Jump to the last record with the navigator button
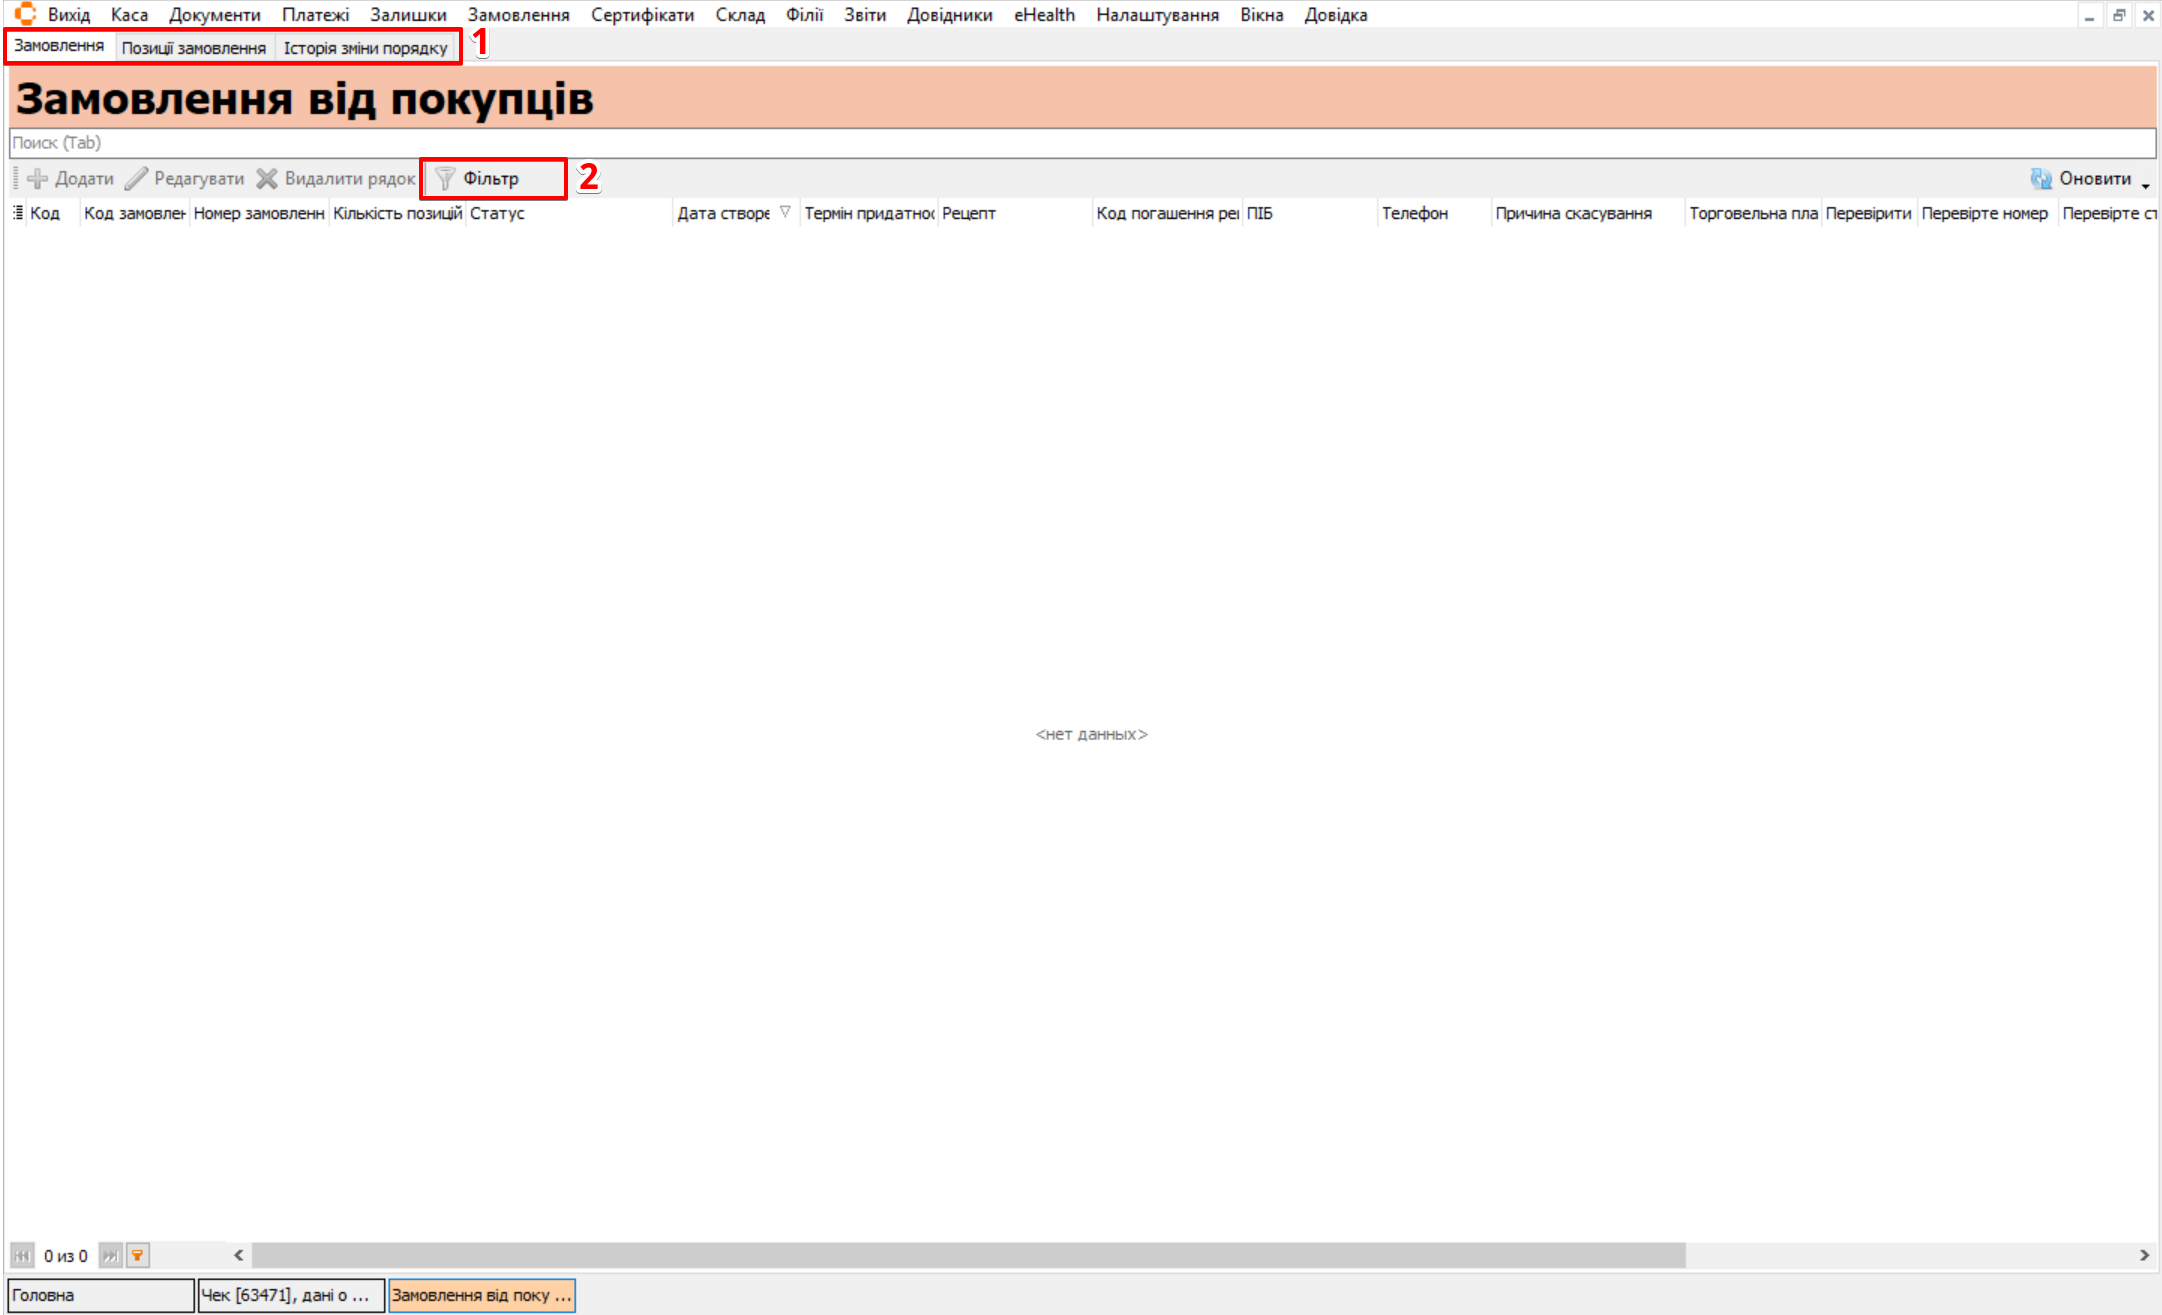 111,1255
